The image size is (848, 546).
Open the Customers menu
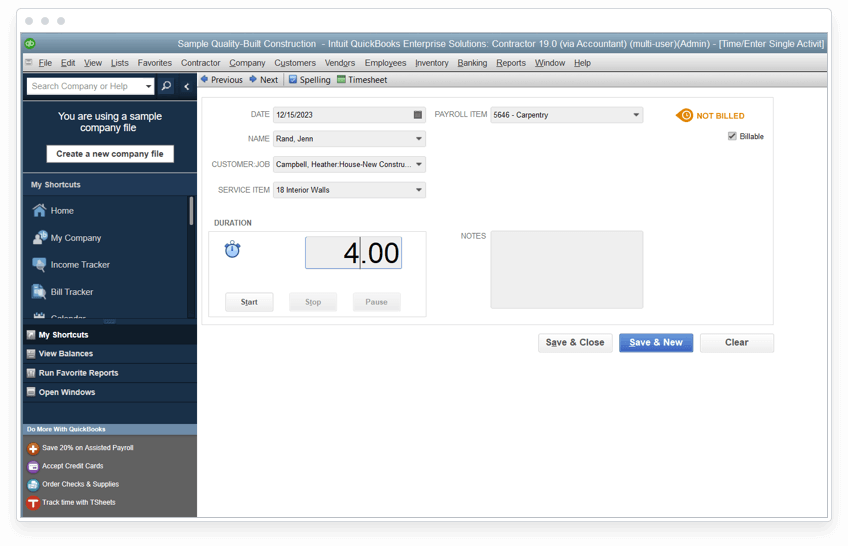295,63
